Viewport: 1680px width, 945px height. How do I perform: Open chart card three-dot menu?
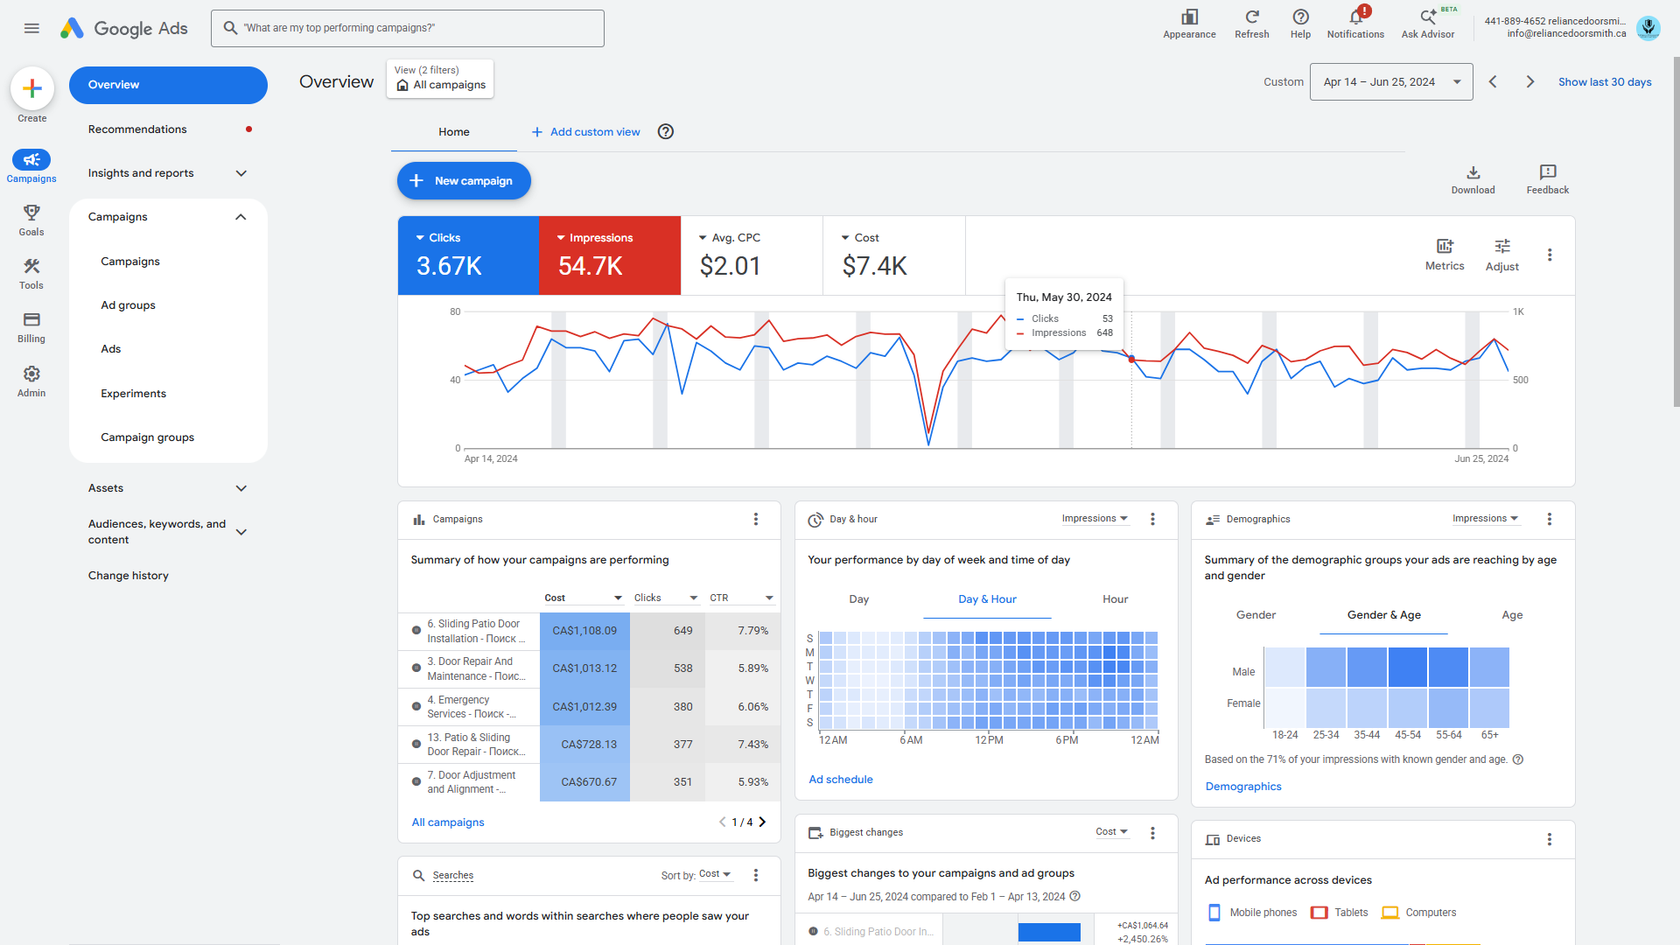click(1550, 255)
